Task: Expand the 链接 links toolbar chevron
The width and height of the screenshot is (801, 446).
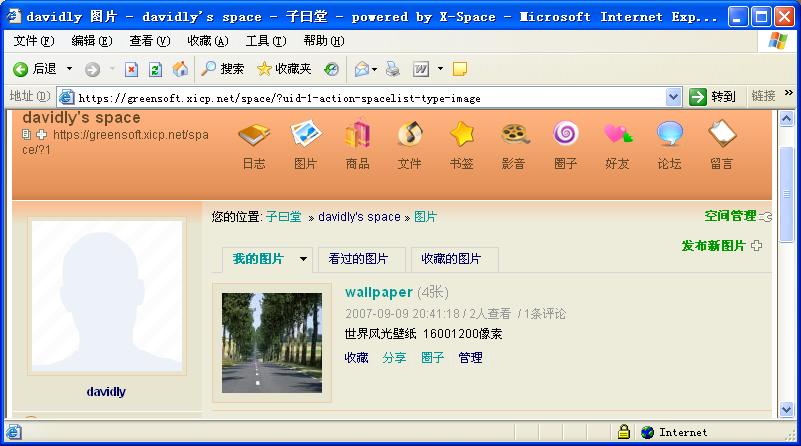Action: tap(789, 93)
